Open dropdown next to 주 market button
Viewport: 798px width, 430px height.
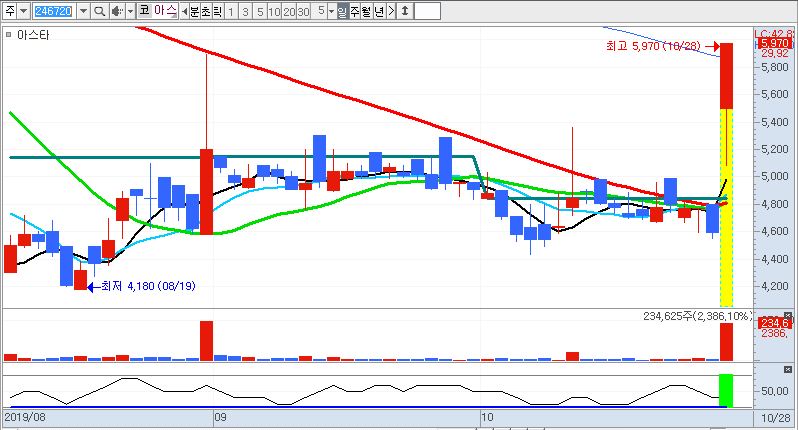click(23, 11)
